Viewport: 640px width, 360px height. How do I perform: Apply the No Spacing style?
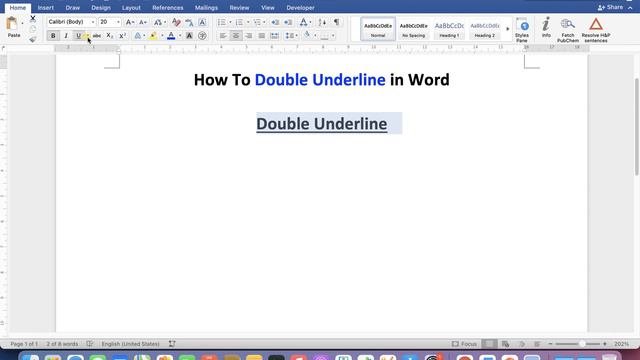point(413,29)
